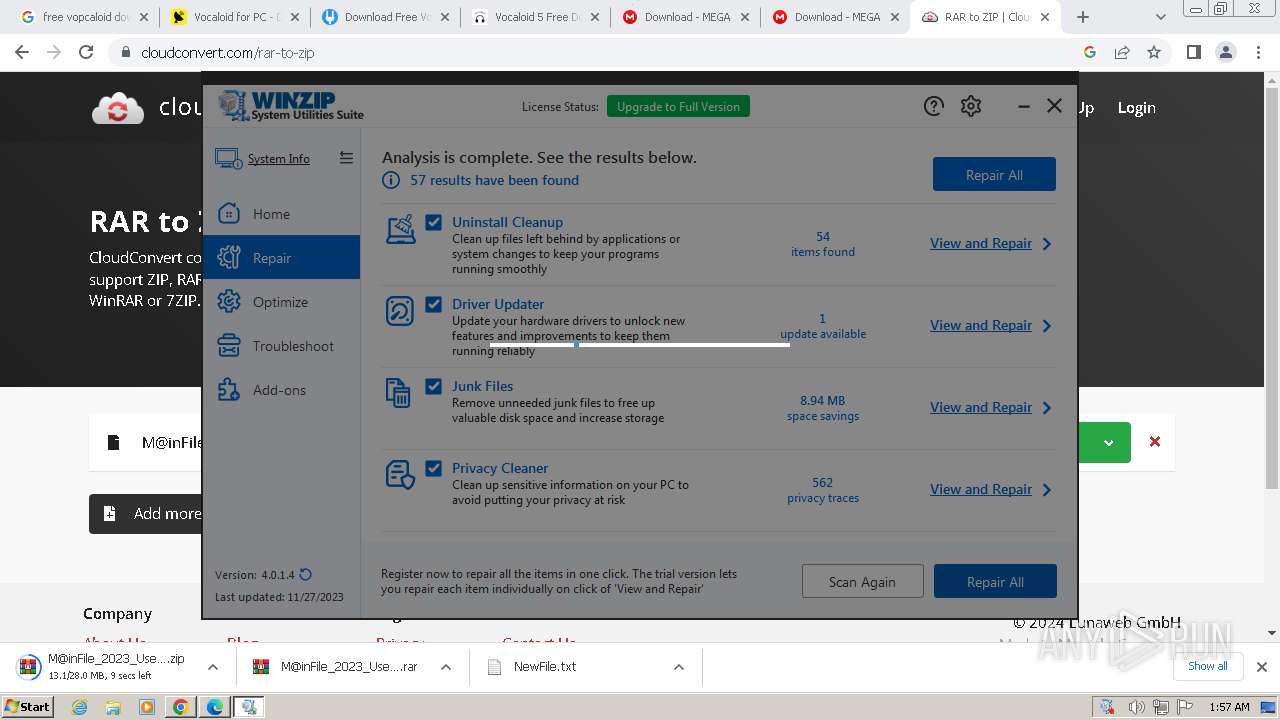The height and width of the screenshot is (720, 1280).
Task: Expand arrow next to Junk Files View and Repair
Action: 1047,407
